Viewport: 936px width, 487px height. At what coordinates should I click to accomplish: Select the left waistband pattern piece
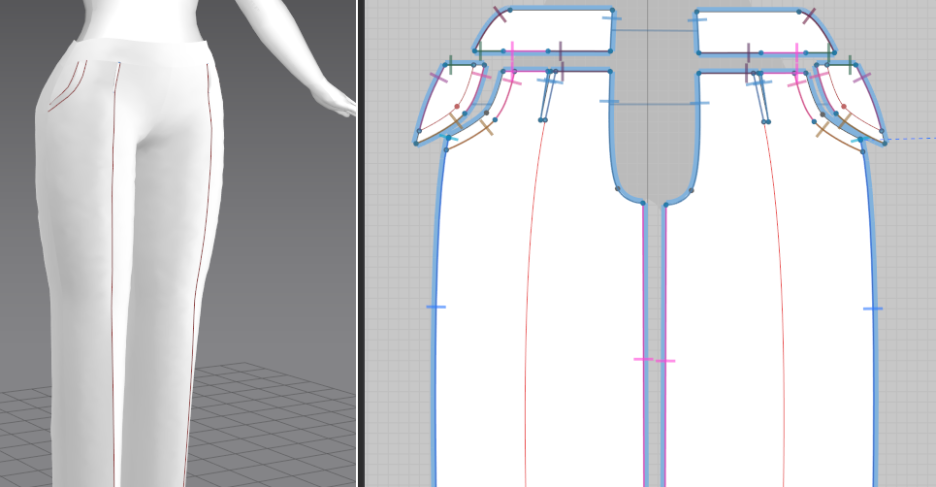tap(546, 30)
